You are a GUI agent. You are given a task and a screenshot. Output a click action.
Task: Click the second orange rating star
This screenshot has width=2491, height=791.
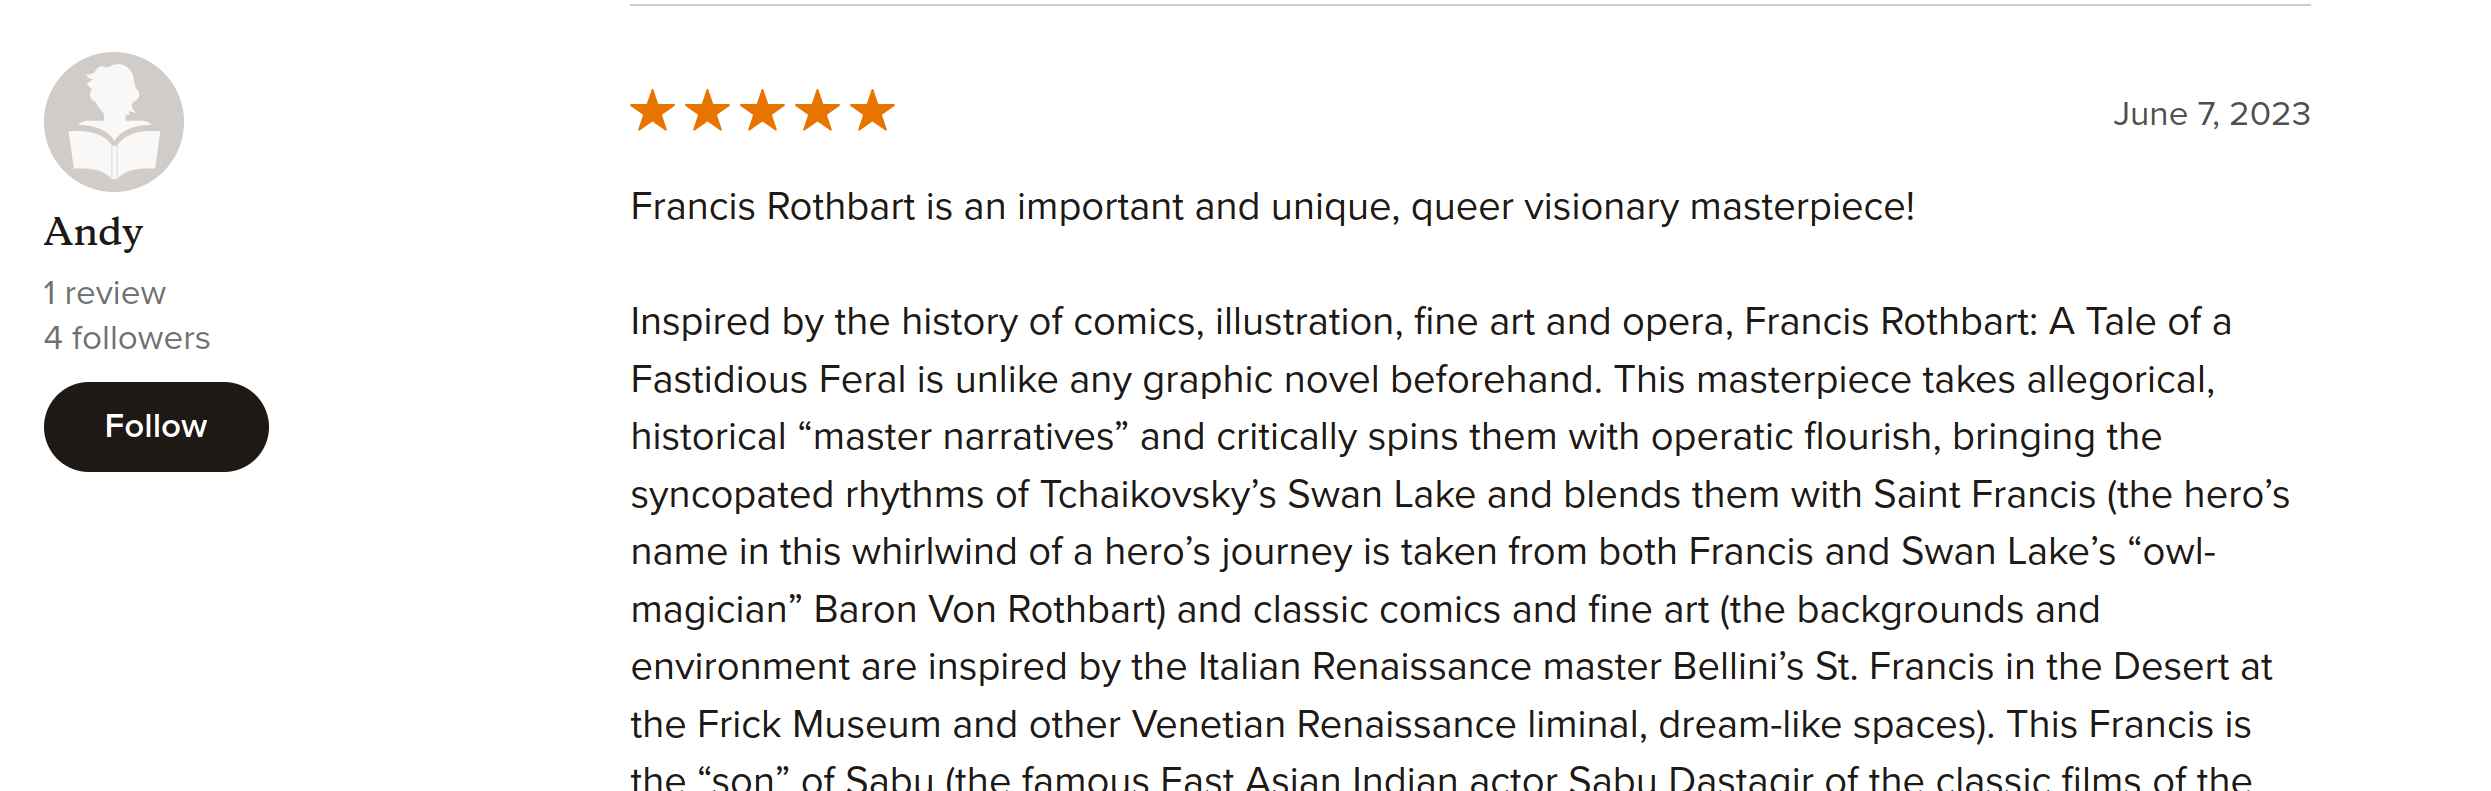pyautogui.click(x=708, y=110)
